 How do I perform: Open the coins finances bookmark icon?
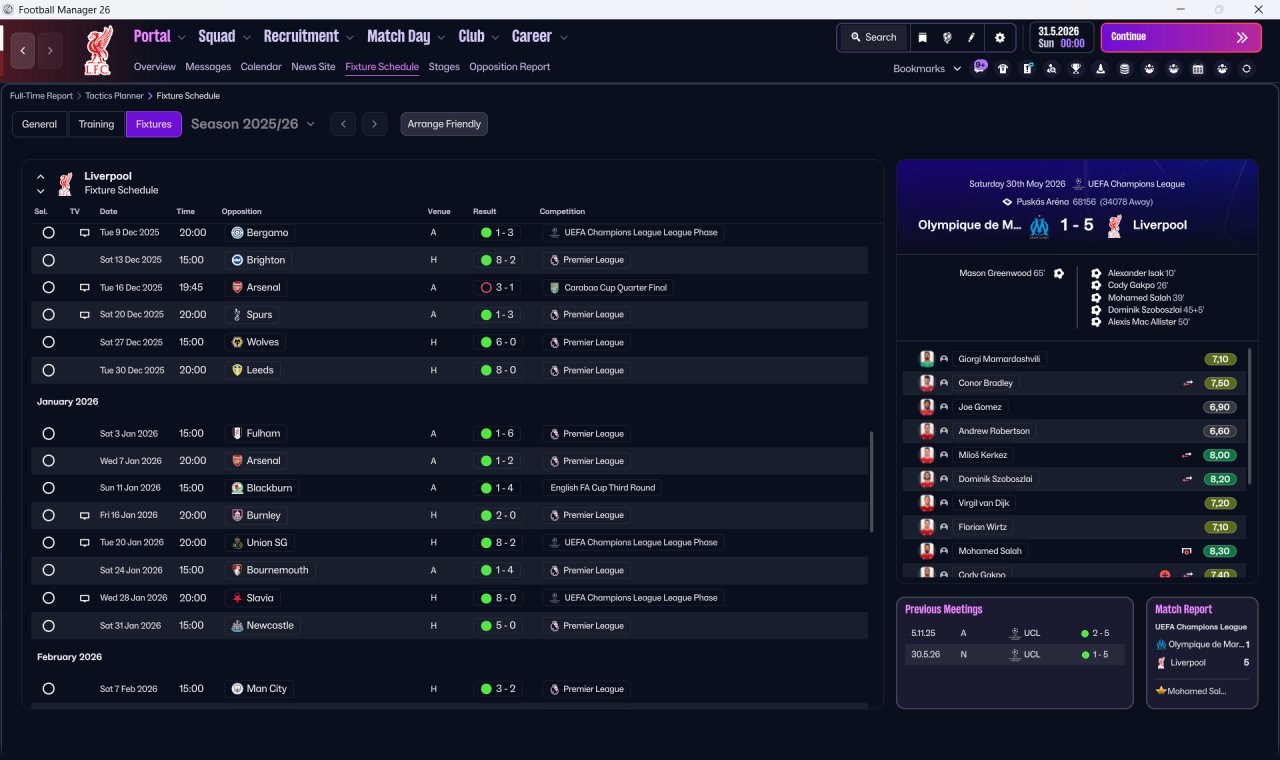(x=1124, y=69)
